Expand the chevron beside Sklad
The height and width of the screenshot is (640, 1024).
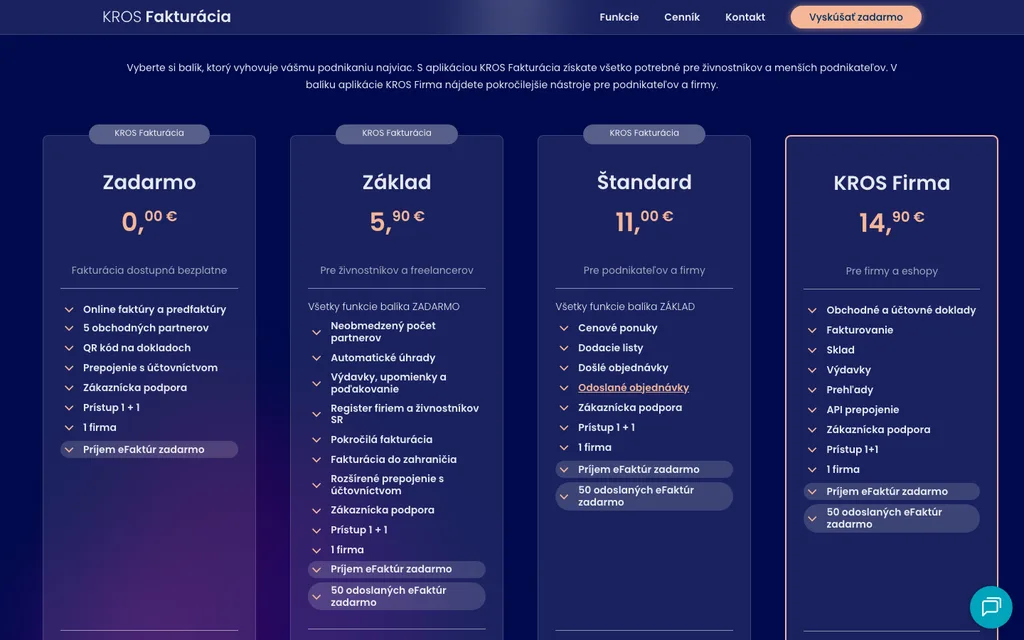click(x=812, y=350)
